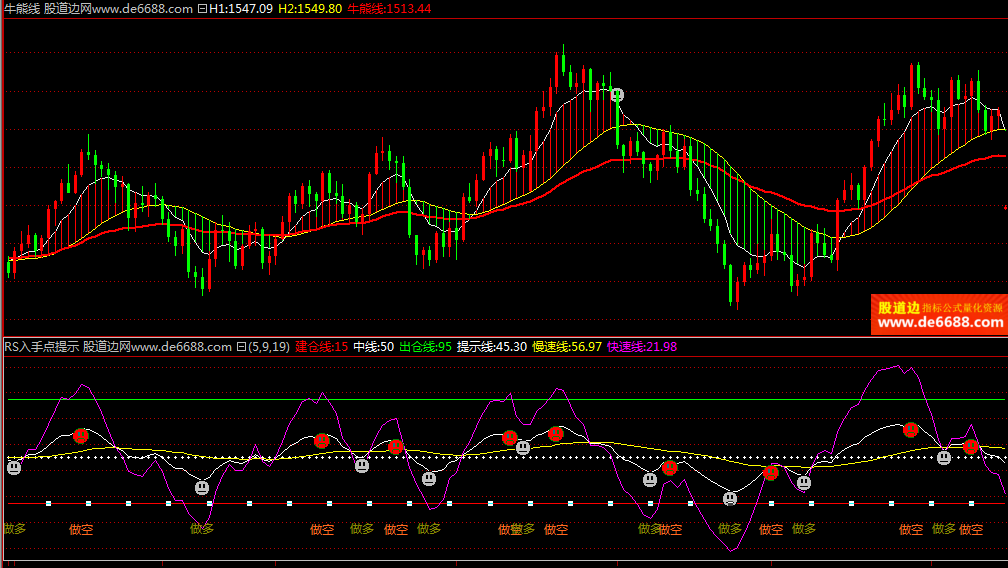Click the rightmost 做空 signal label

tap(971, 529)
